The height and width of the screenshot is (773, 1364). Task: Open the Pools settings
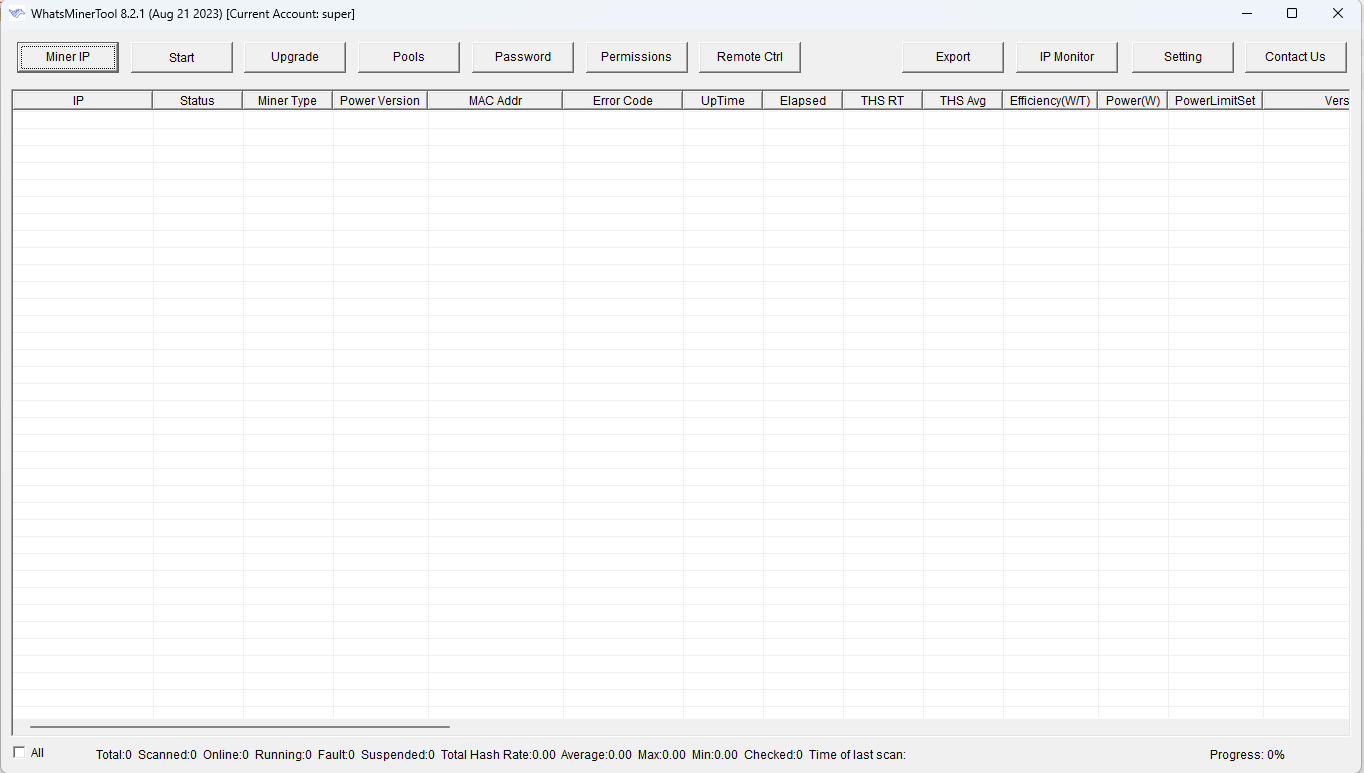(x=409, y=57)
